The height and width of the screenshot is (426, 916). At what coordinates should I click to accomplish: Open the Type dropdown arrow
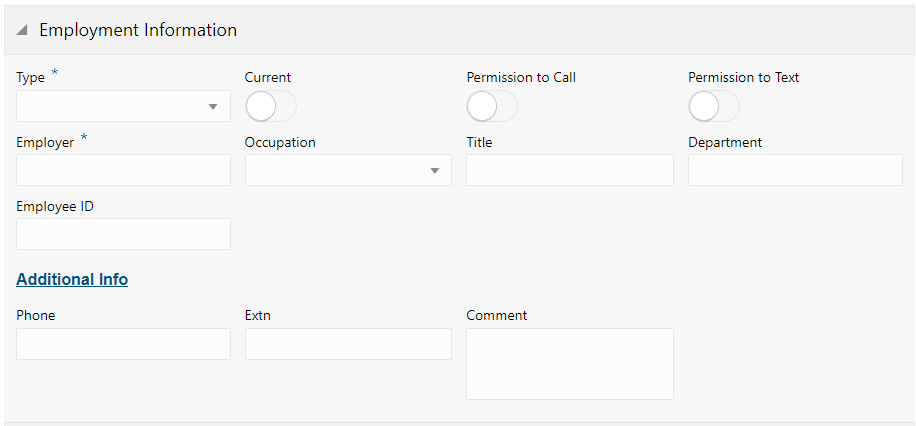click(213, 107)
